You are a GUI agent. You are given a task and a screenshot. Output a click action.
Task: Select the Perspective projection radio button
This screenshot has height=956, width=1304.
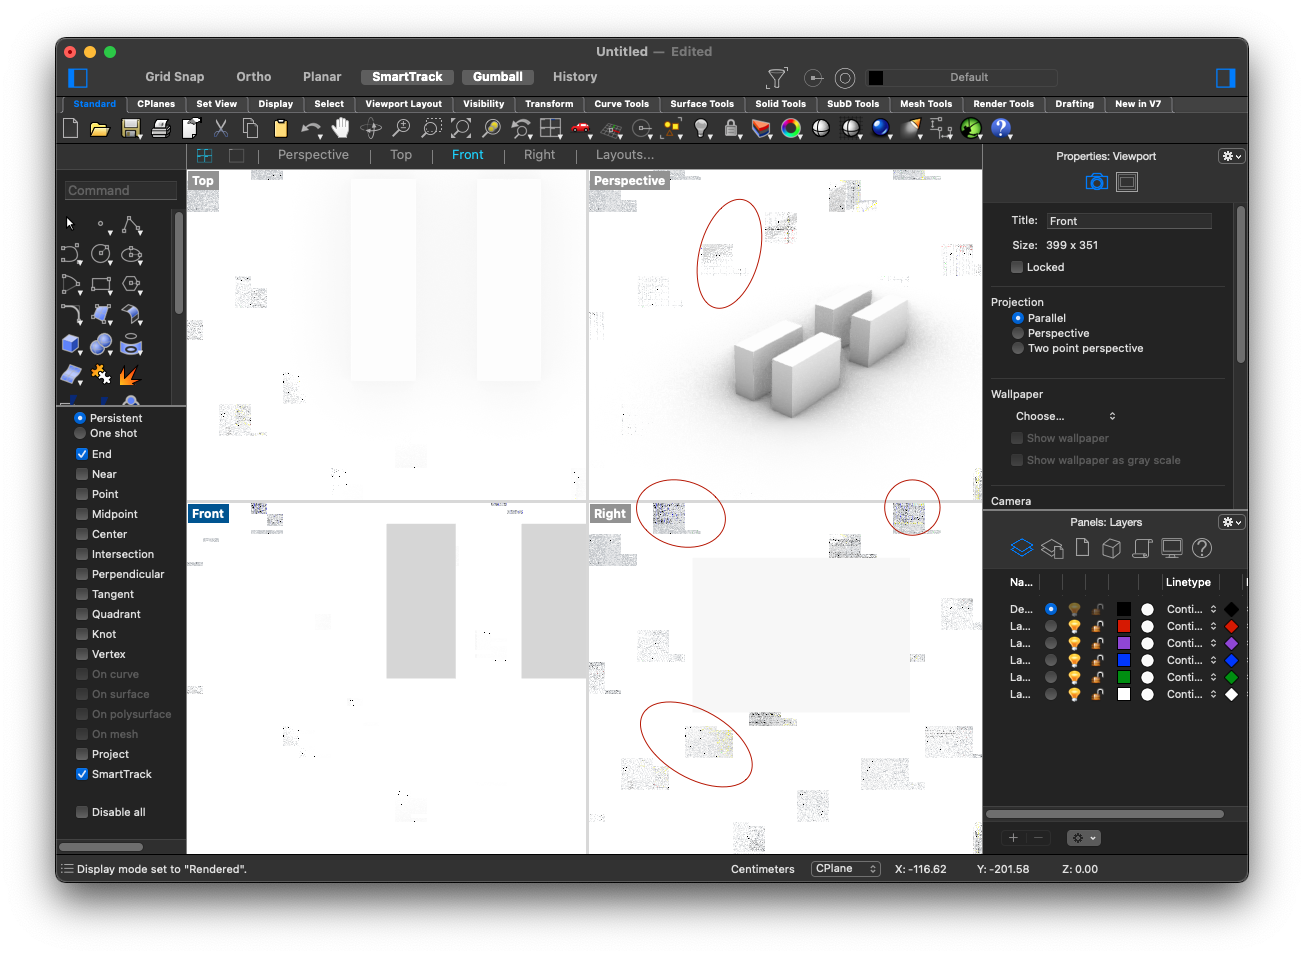(x=1018, y=333)
